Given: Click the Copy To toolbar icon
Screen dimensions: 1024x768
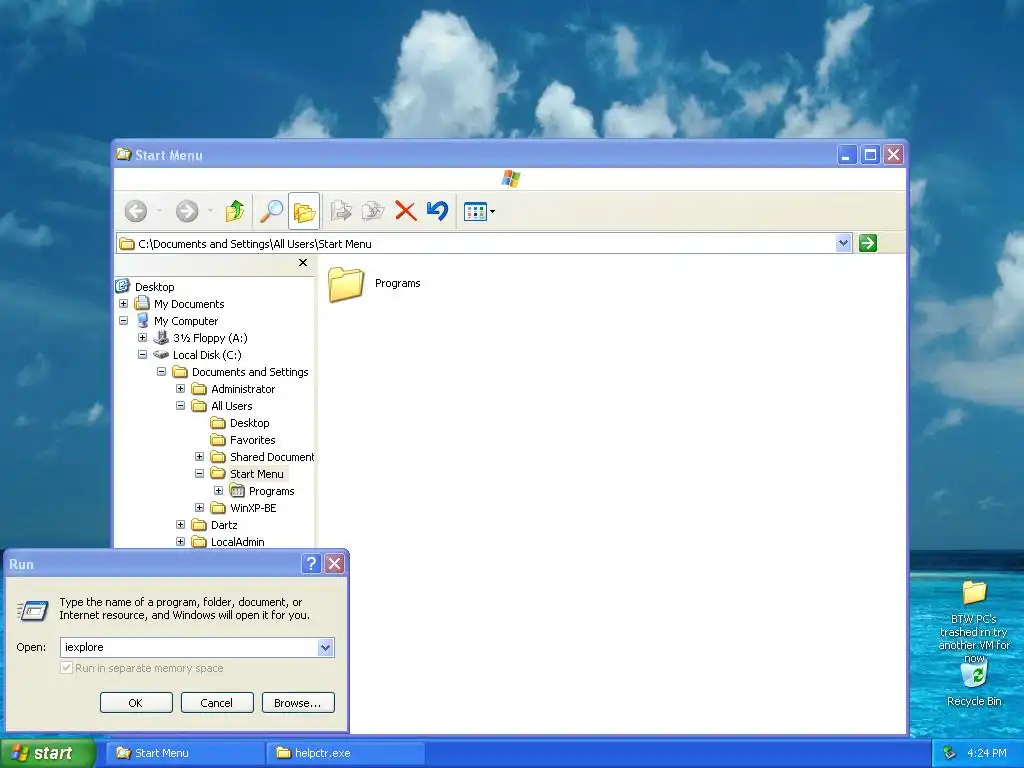Looking at the screenshot, I should click(x=373, y=211).
